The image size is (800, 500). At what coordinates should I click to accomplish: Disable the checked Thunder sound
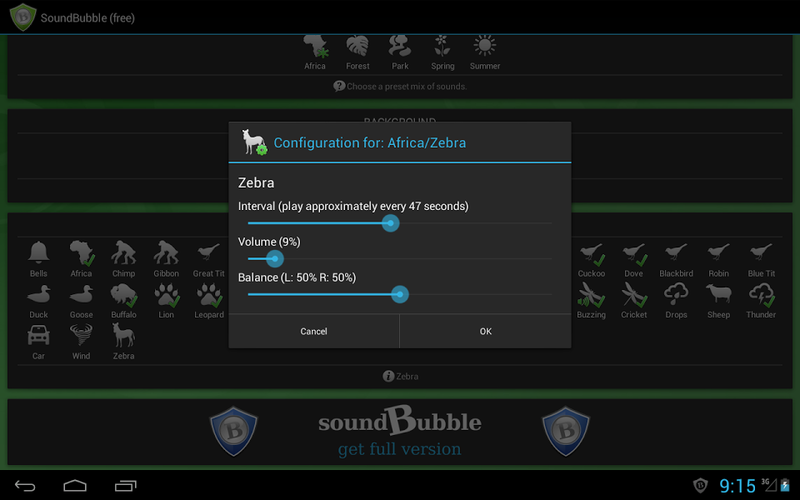[x=761, y=294]
